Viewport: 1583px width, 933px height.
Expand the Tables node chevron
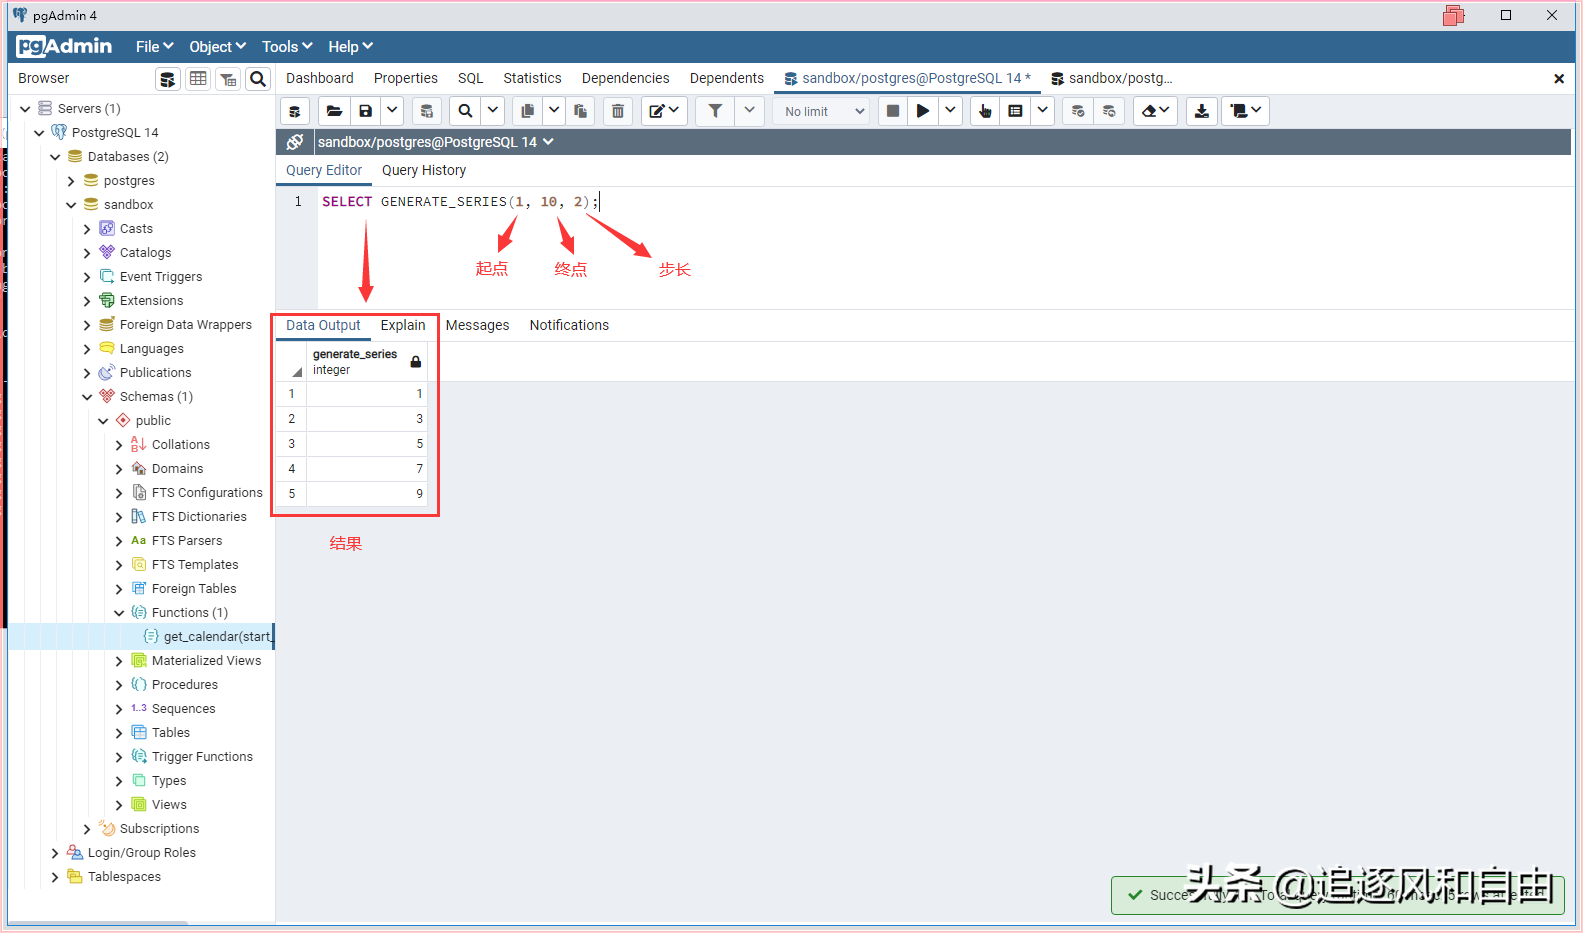119,733
